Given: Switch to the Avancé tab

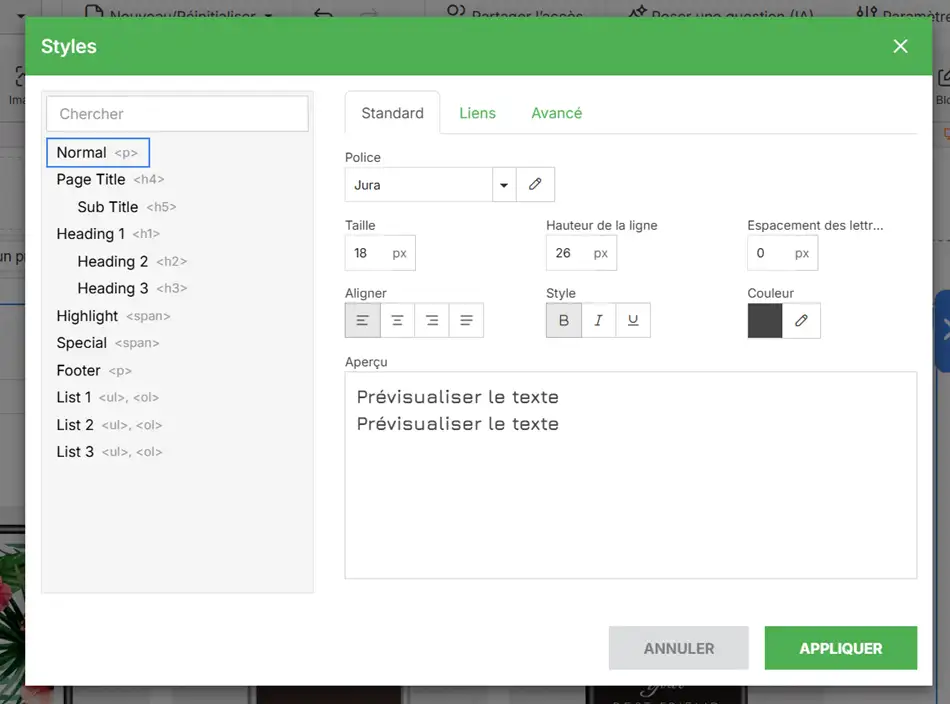Looking at the screenshot, I should click(556, 113).
